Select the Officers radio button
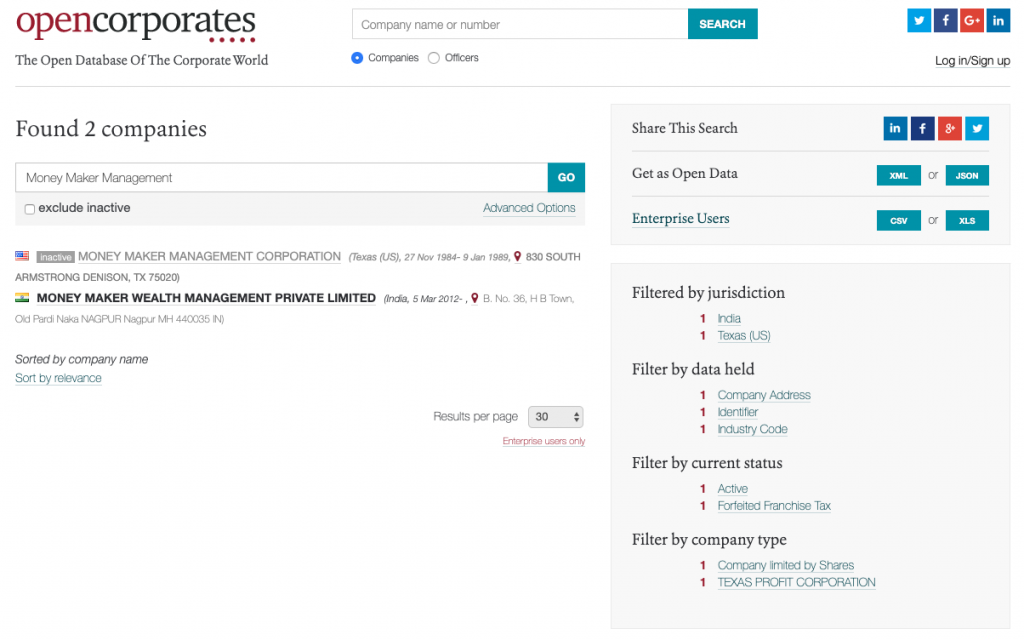Image resolution: width=1024 pixels, height=640 pixels. click(434, 58)
